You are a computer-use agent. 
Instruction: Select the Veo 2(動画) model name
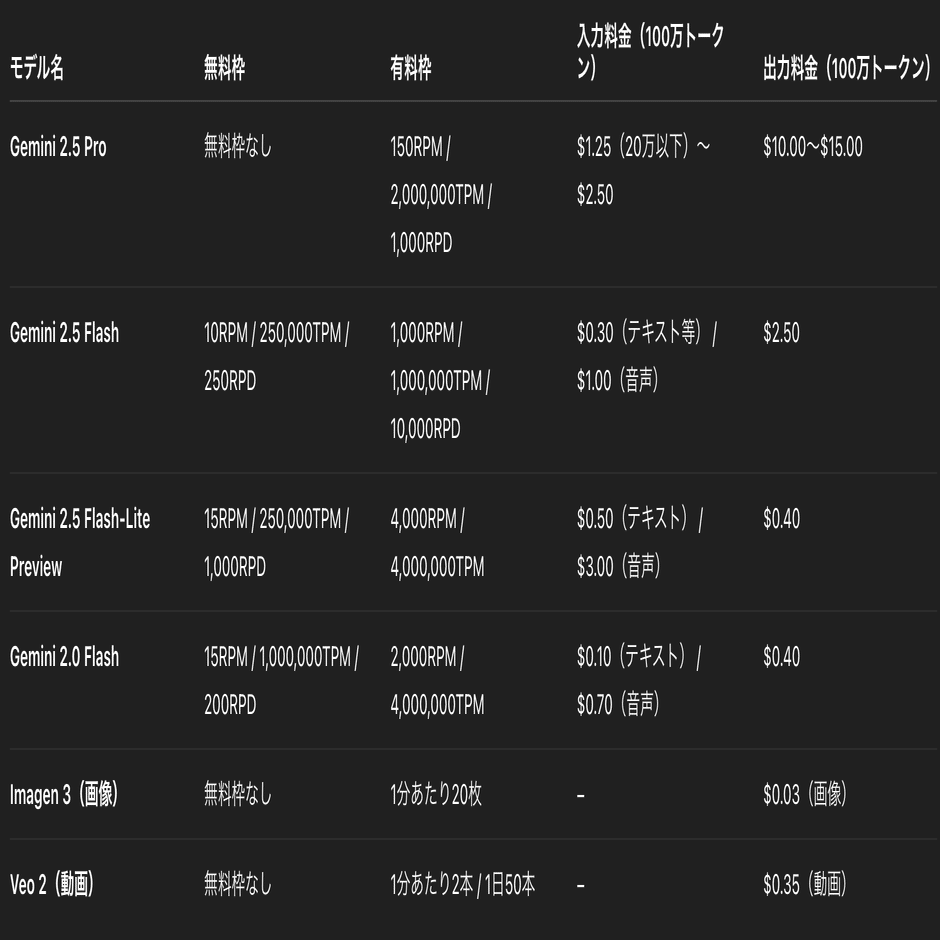click(x=52, y=884)
